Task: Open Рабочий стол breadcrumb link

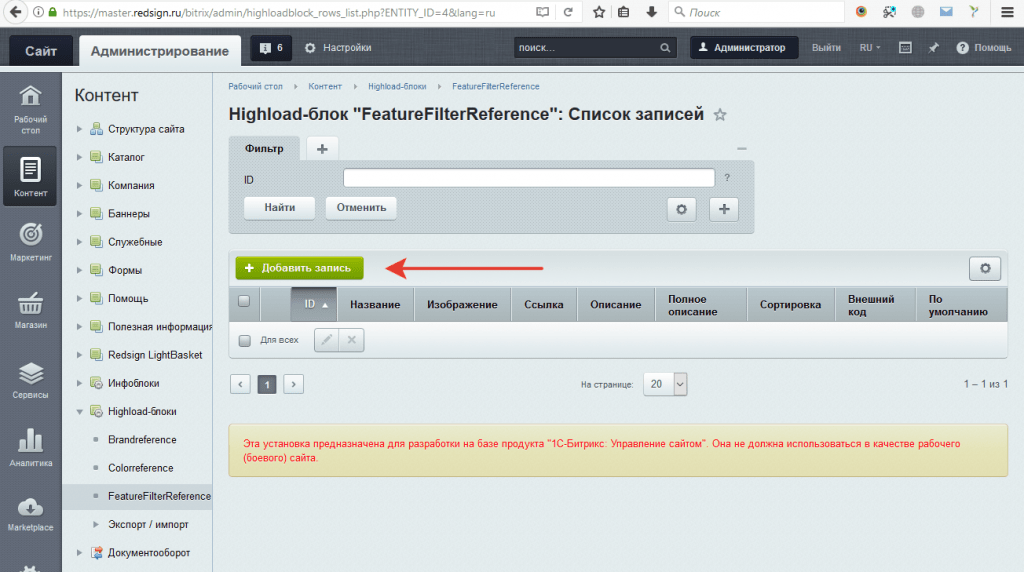Action: click(x=255, y=86)
